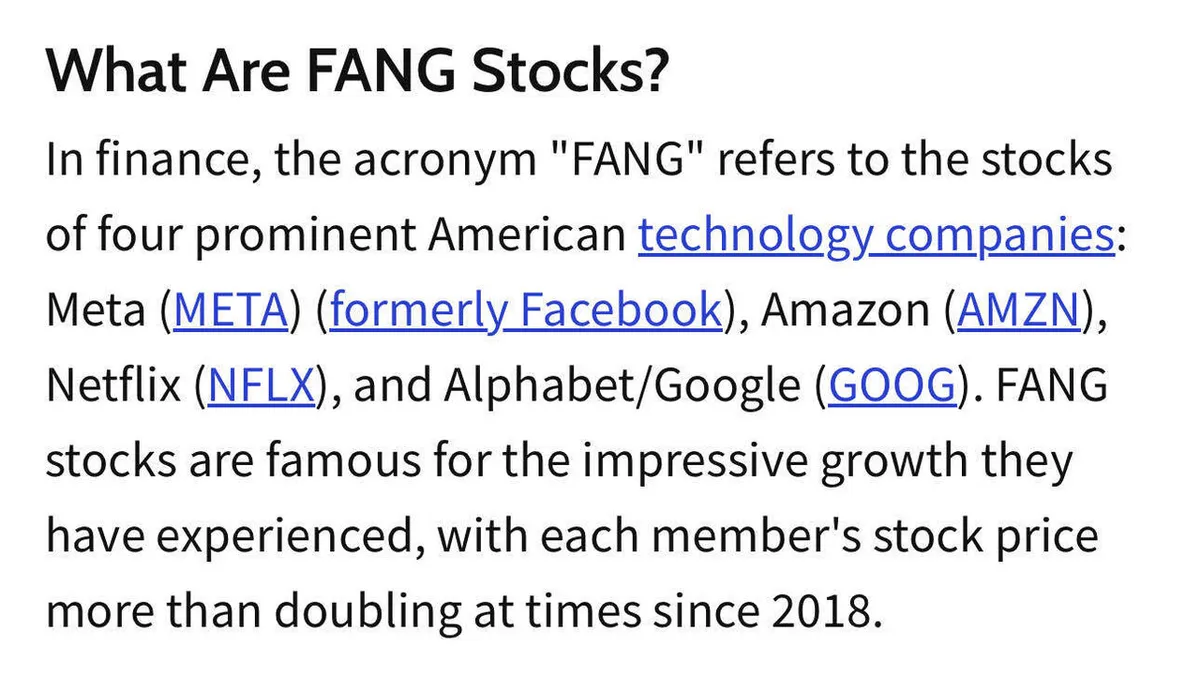Click the AMZN ticker link
1200x693 pixels.
(x=1019, y=311)
